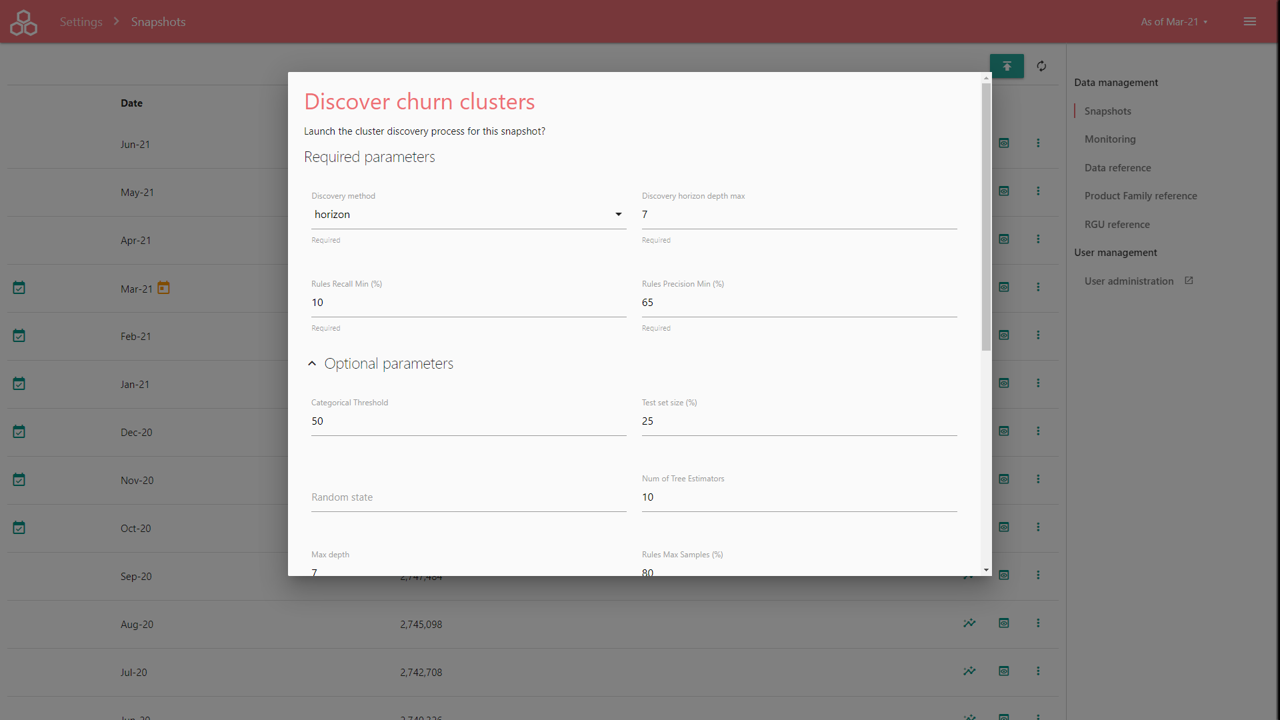Screen dimensions: 1280x720
Task: Click the May-21 date cell
Action: point(137,192)
